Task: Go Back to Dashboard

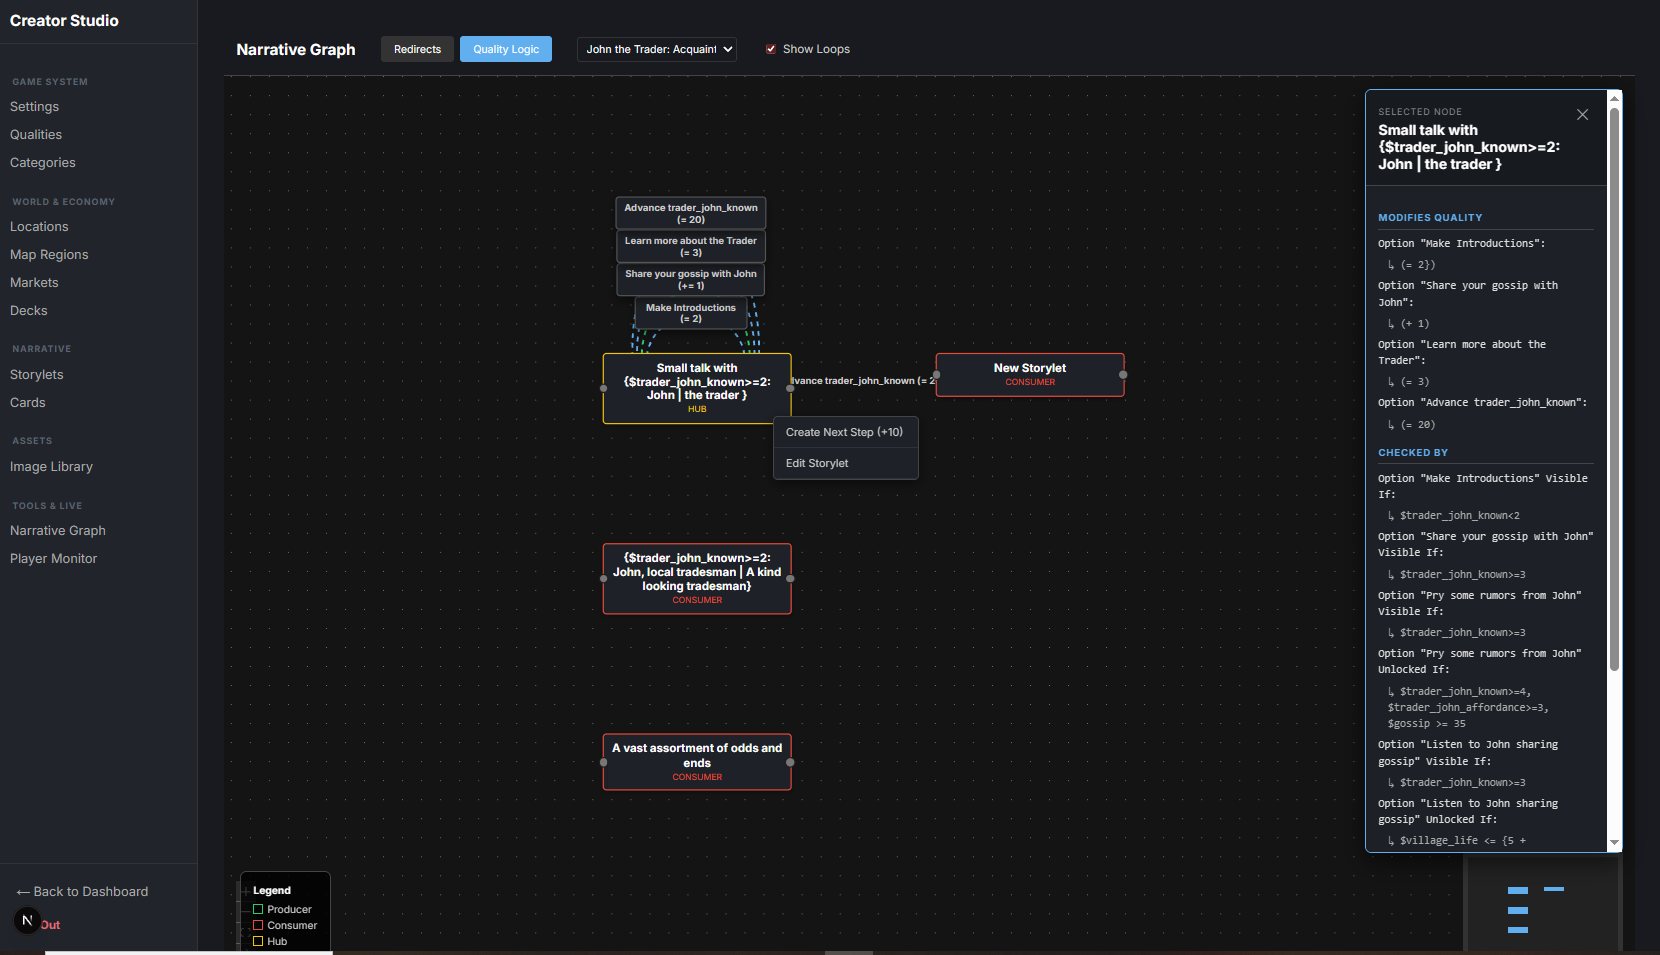Action: click(x=82, y=891)
